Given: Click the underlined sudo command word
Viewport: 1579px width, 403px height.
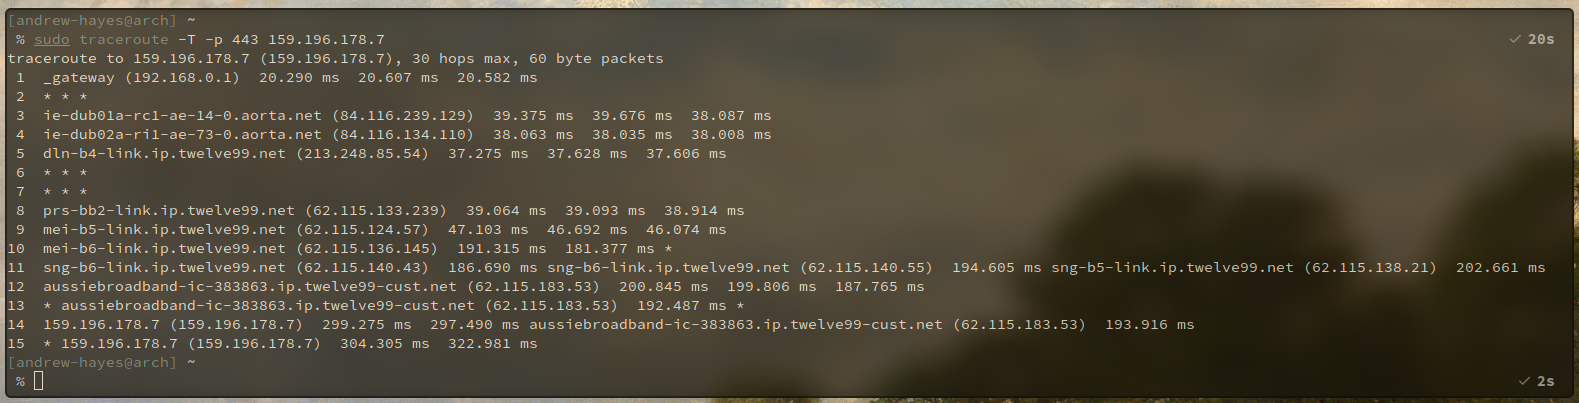Looking at the screenshot, I should coord(52,40).
